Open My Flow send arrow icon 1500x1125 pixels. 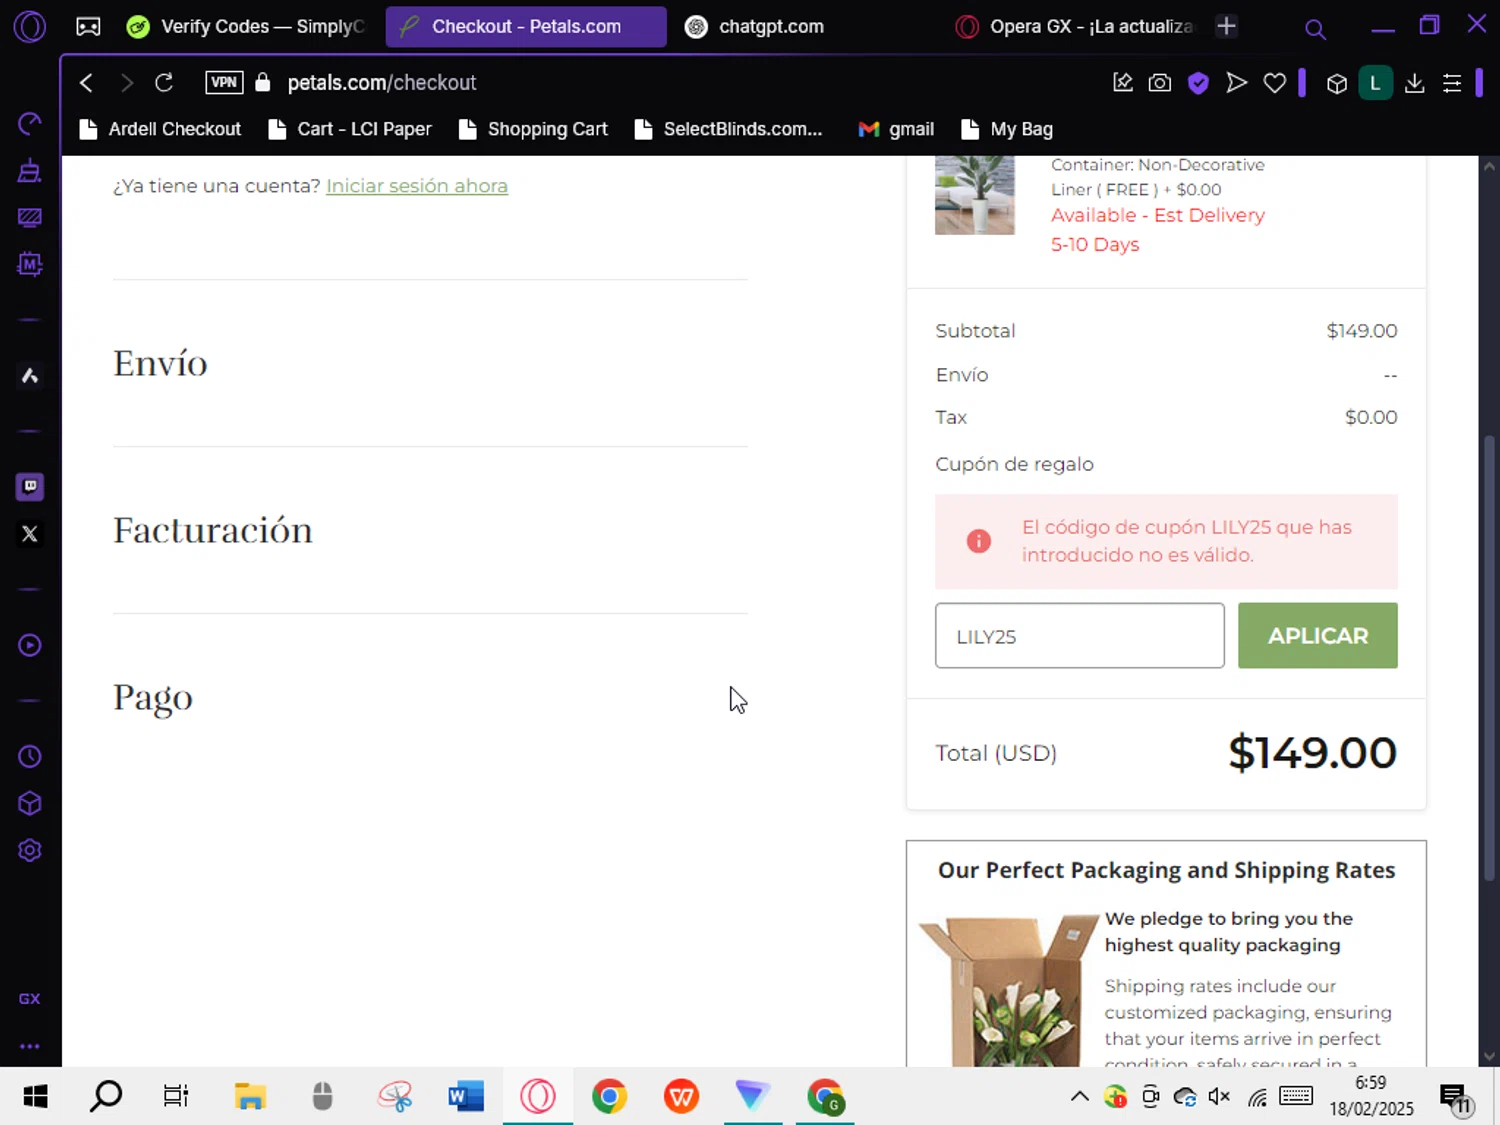point(1237,83)
